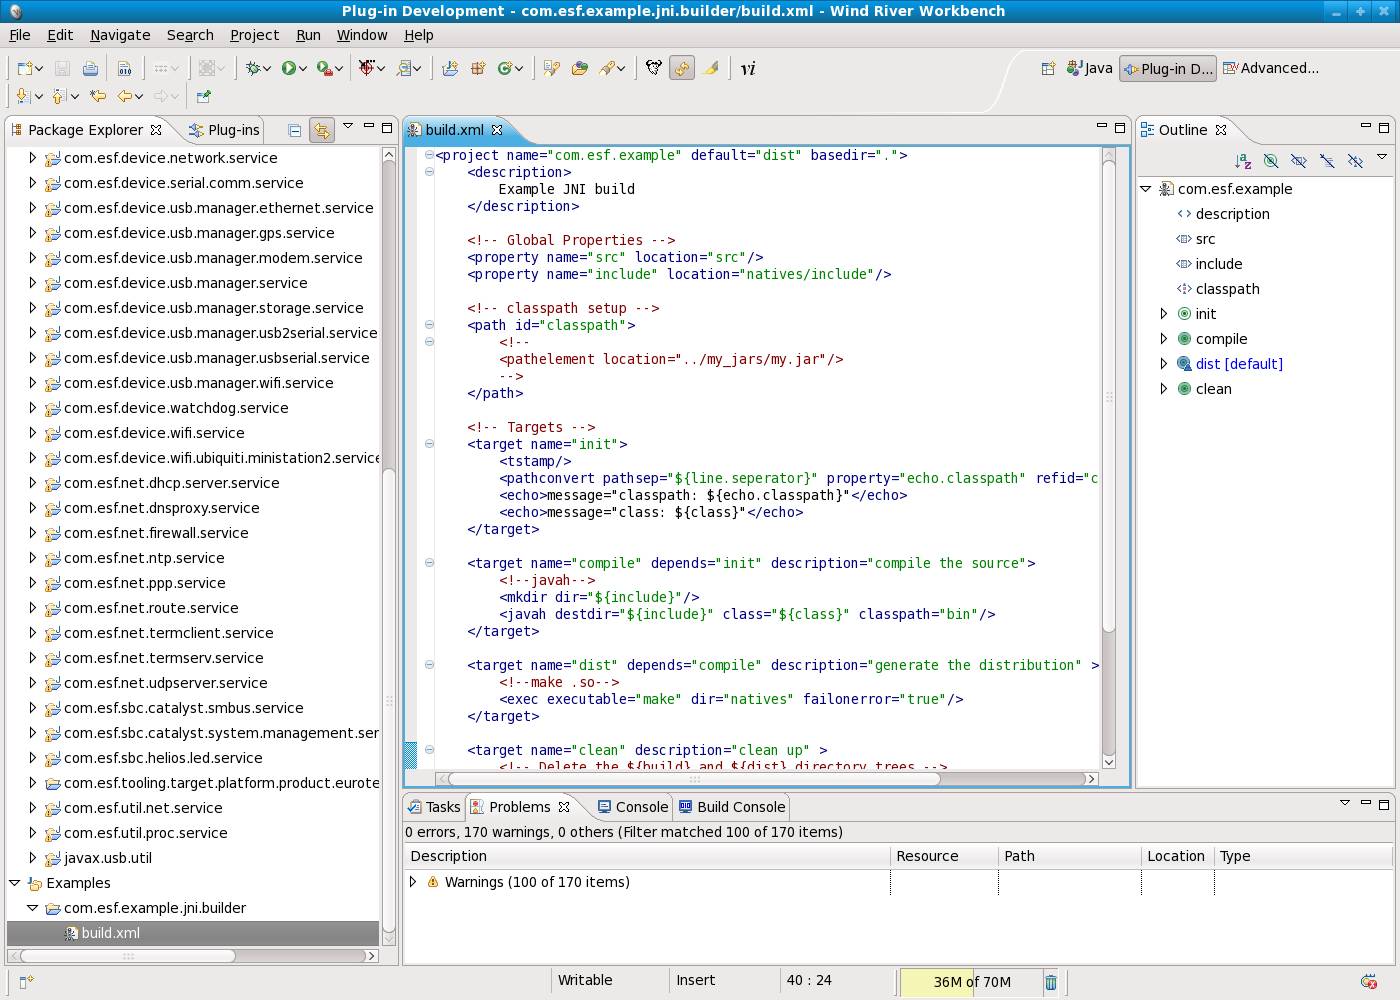Click the Last Edit Location icon
Image resolution: width=1400 pixels, height=1000 pixels.
(x=98, y=96)
